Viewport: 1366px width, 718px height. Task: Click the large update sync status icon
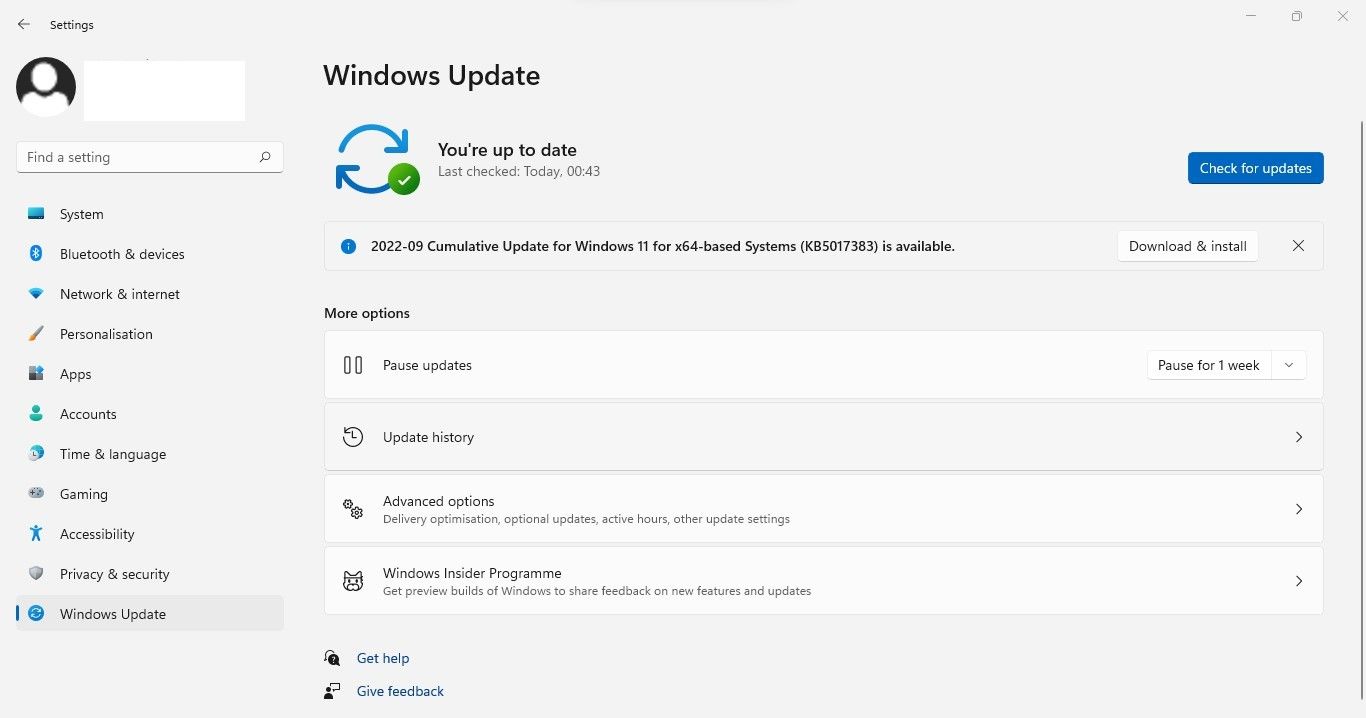click(377, 159)
